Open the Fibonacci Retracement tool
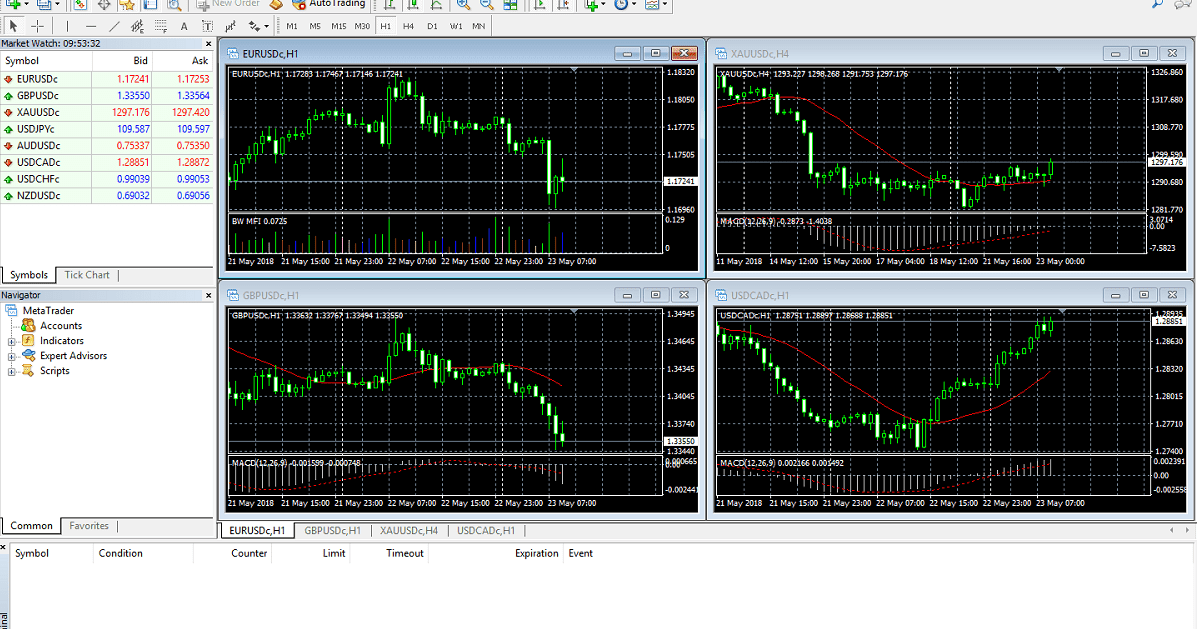 pyautogui.click(x=161, y=25)
